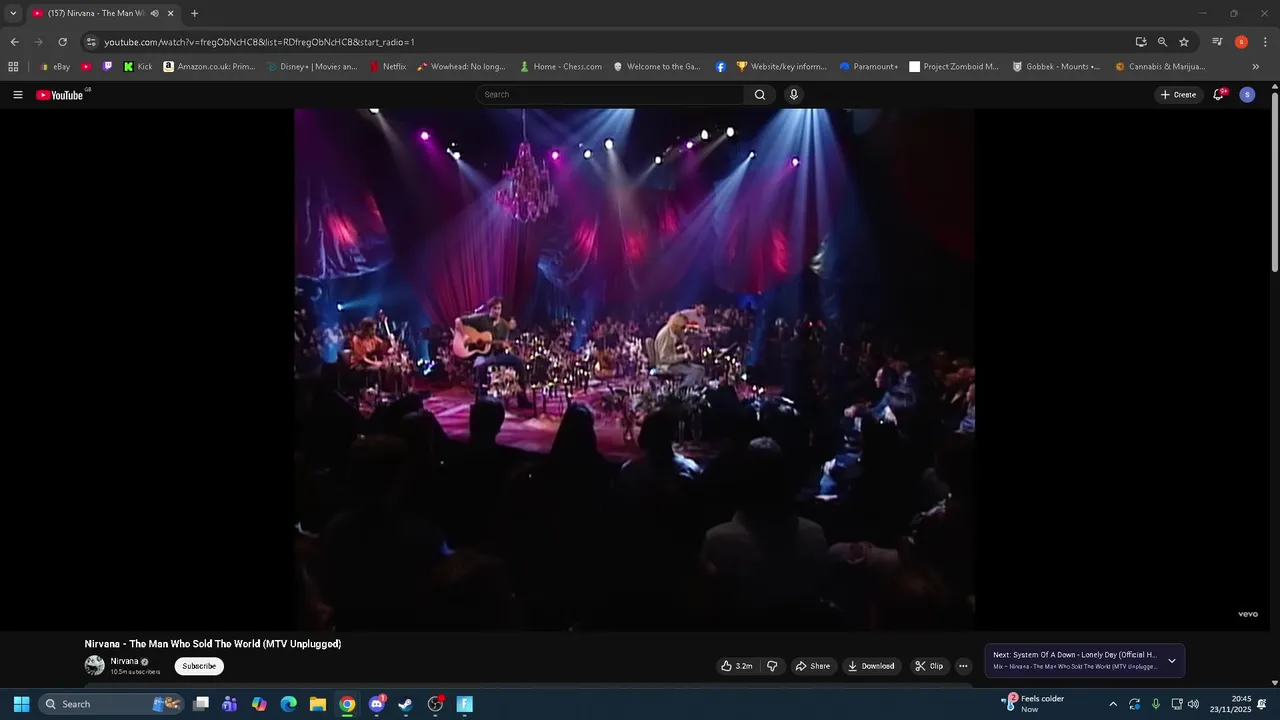Open the Home - Chess.com bookmark

click(561, 67)
